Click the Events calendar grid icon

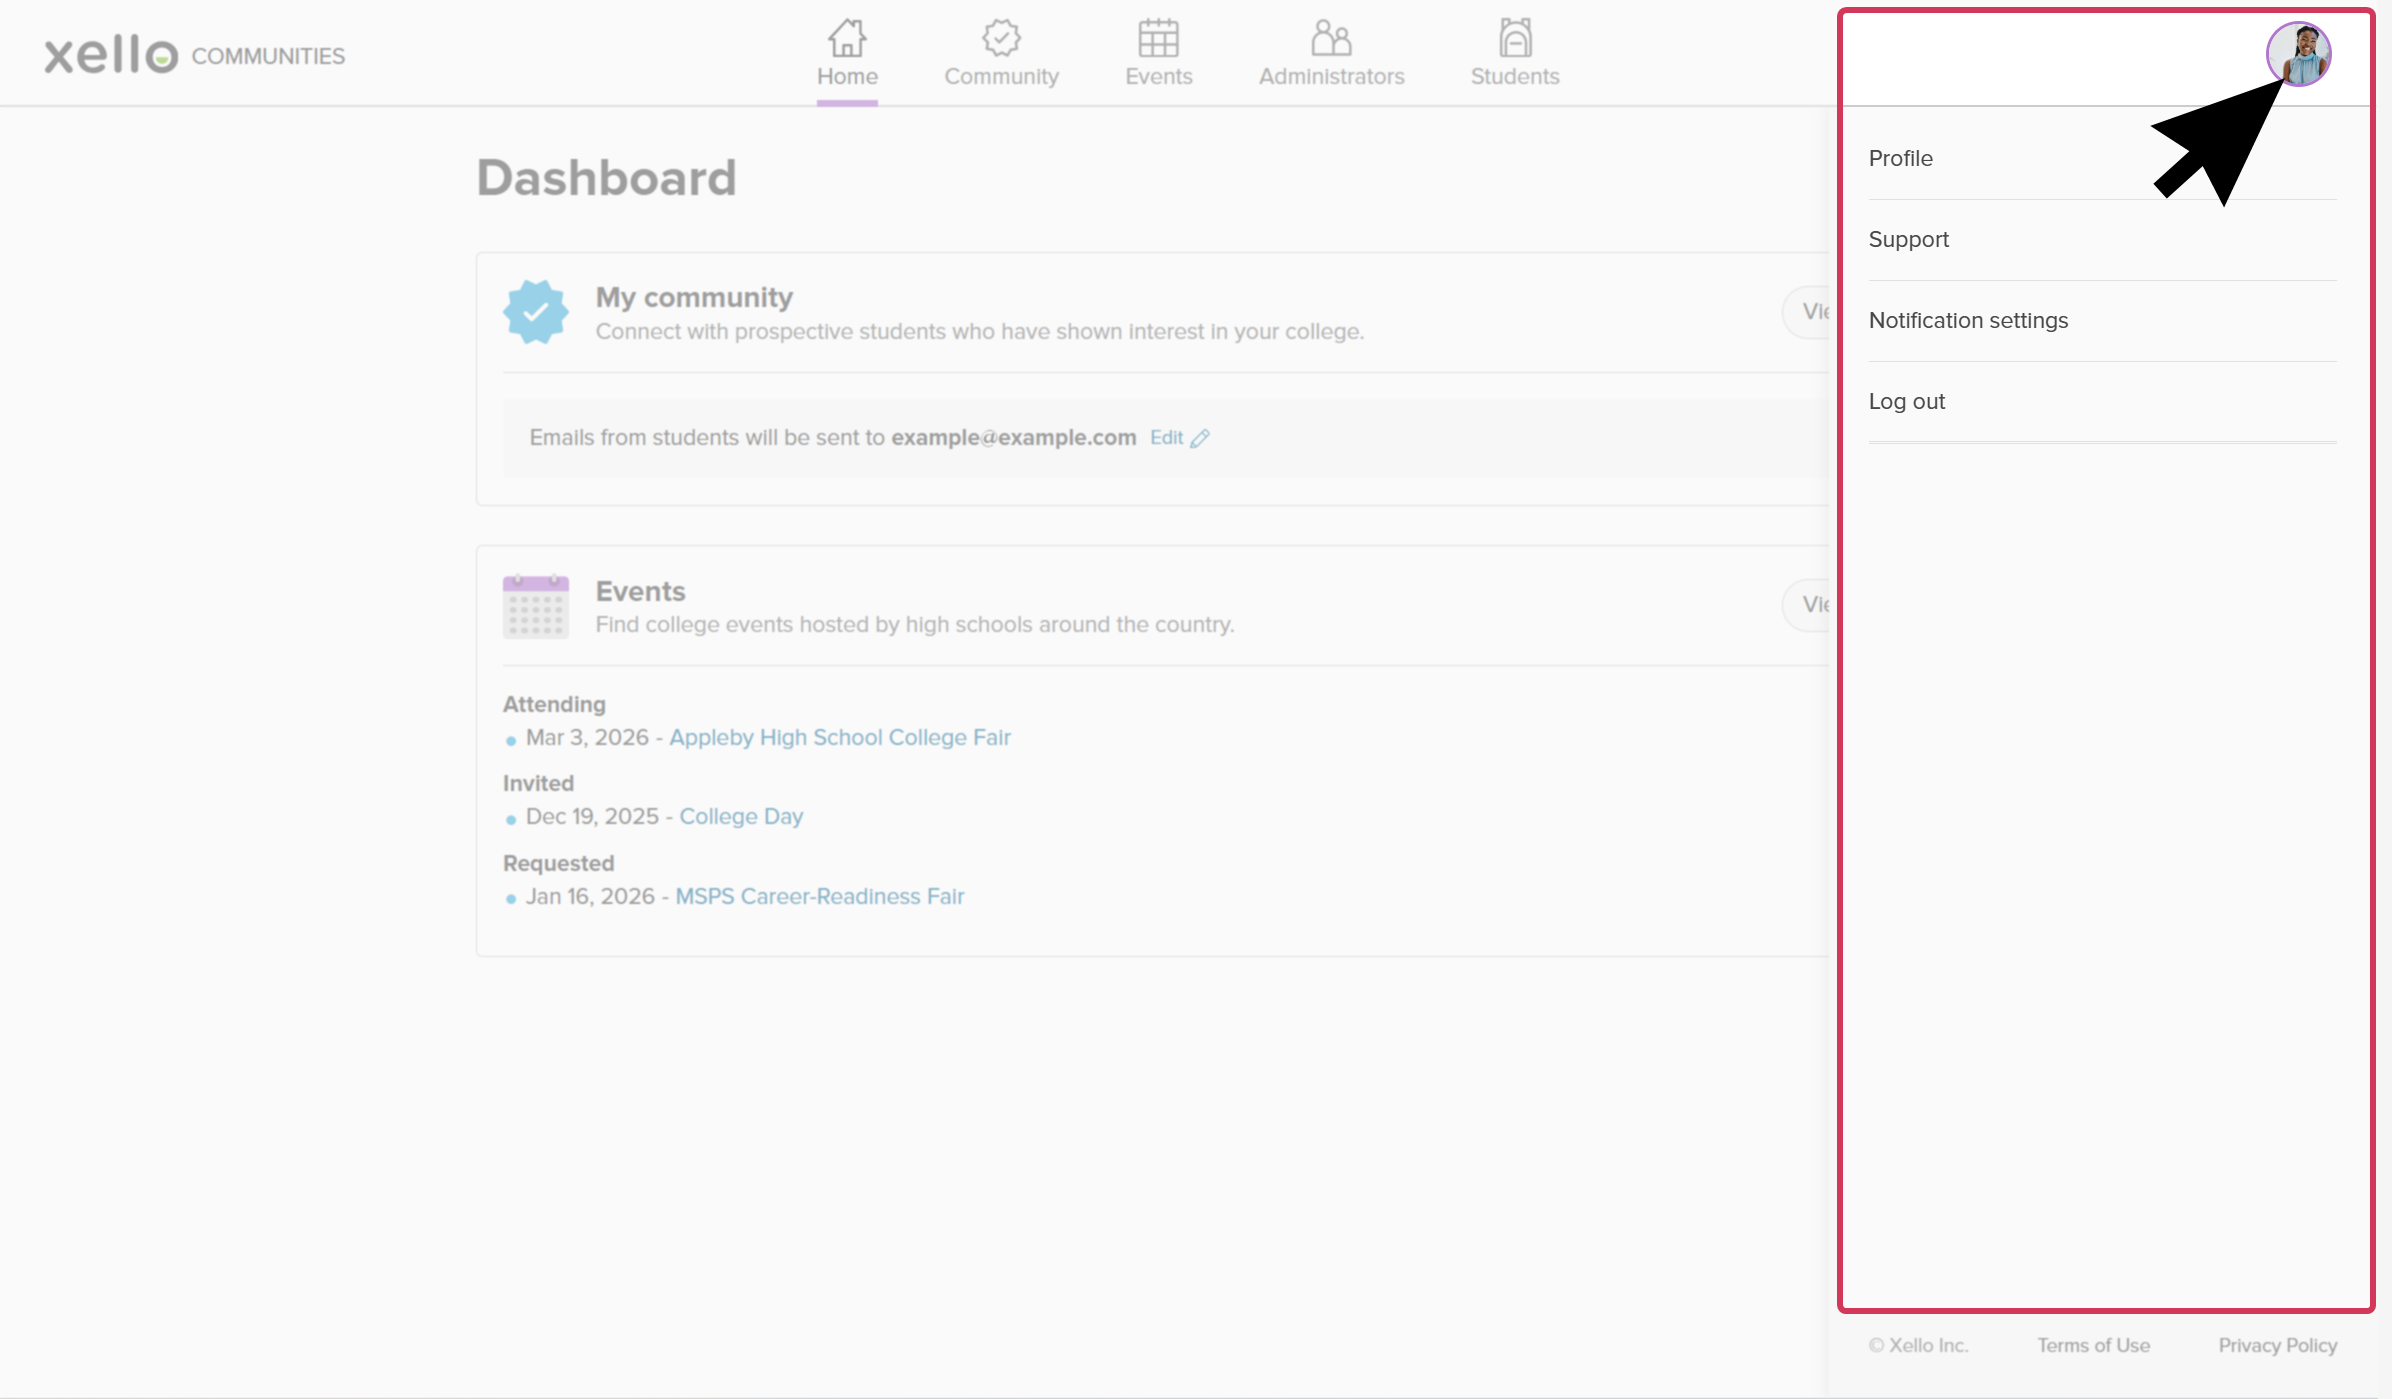coord(1158,38)
